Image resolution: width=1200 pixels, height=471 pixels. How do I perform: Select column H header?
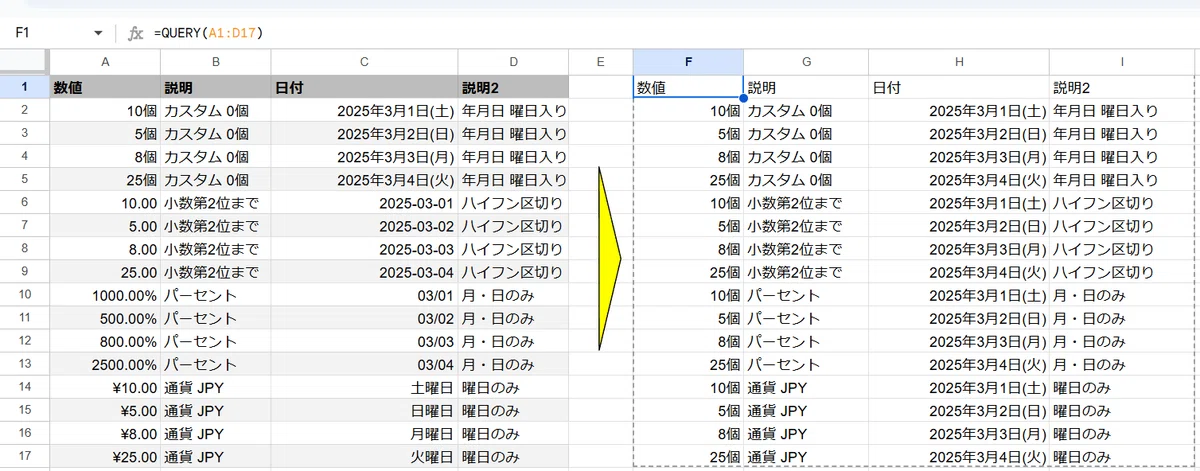[959, 62]
